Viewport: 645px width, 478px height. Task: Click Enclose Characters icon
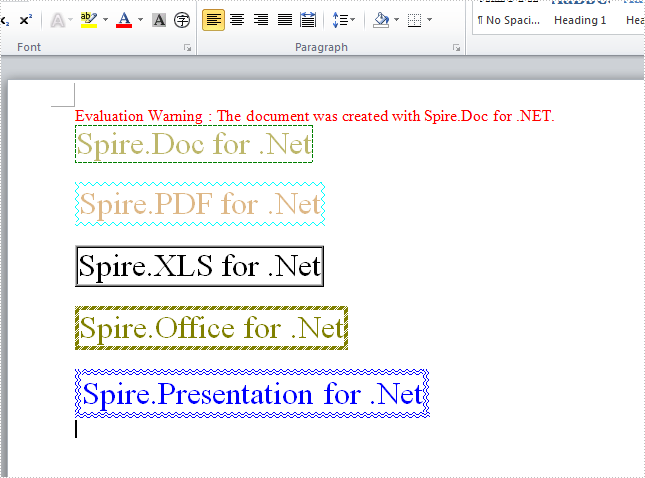coord(182,20)
